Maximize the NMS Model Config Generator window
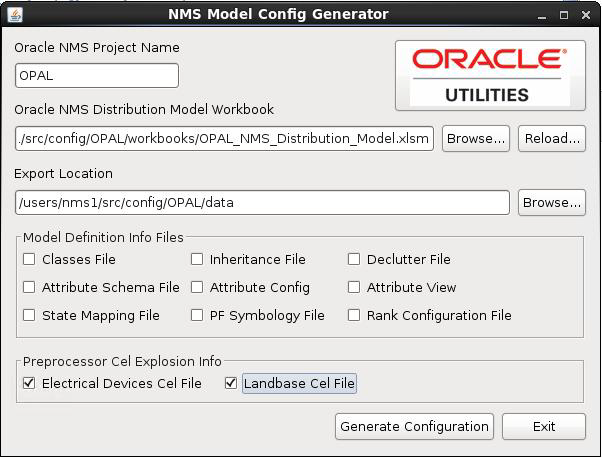602x458 pixels. [x=564, y=15]
